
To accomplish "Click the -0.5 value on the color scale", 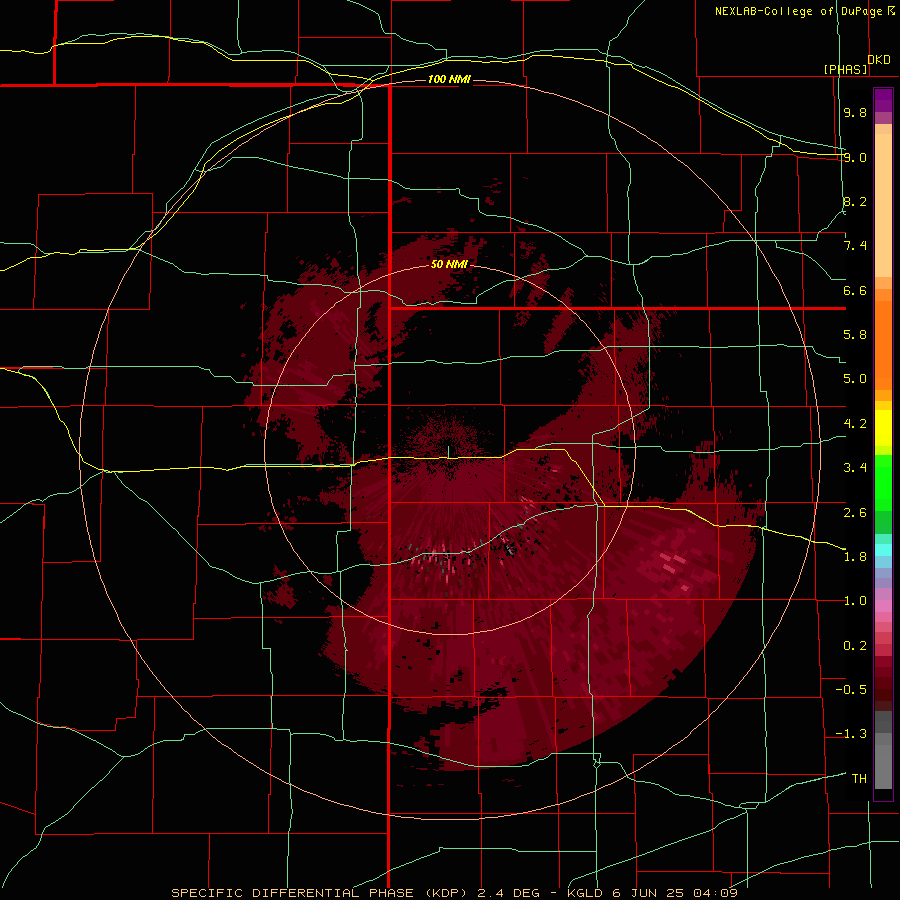I will pyautogui.click(x=851, y=690).
